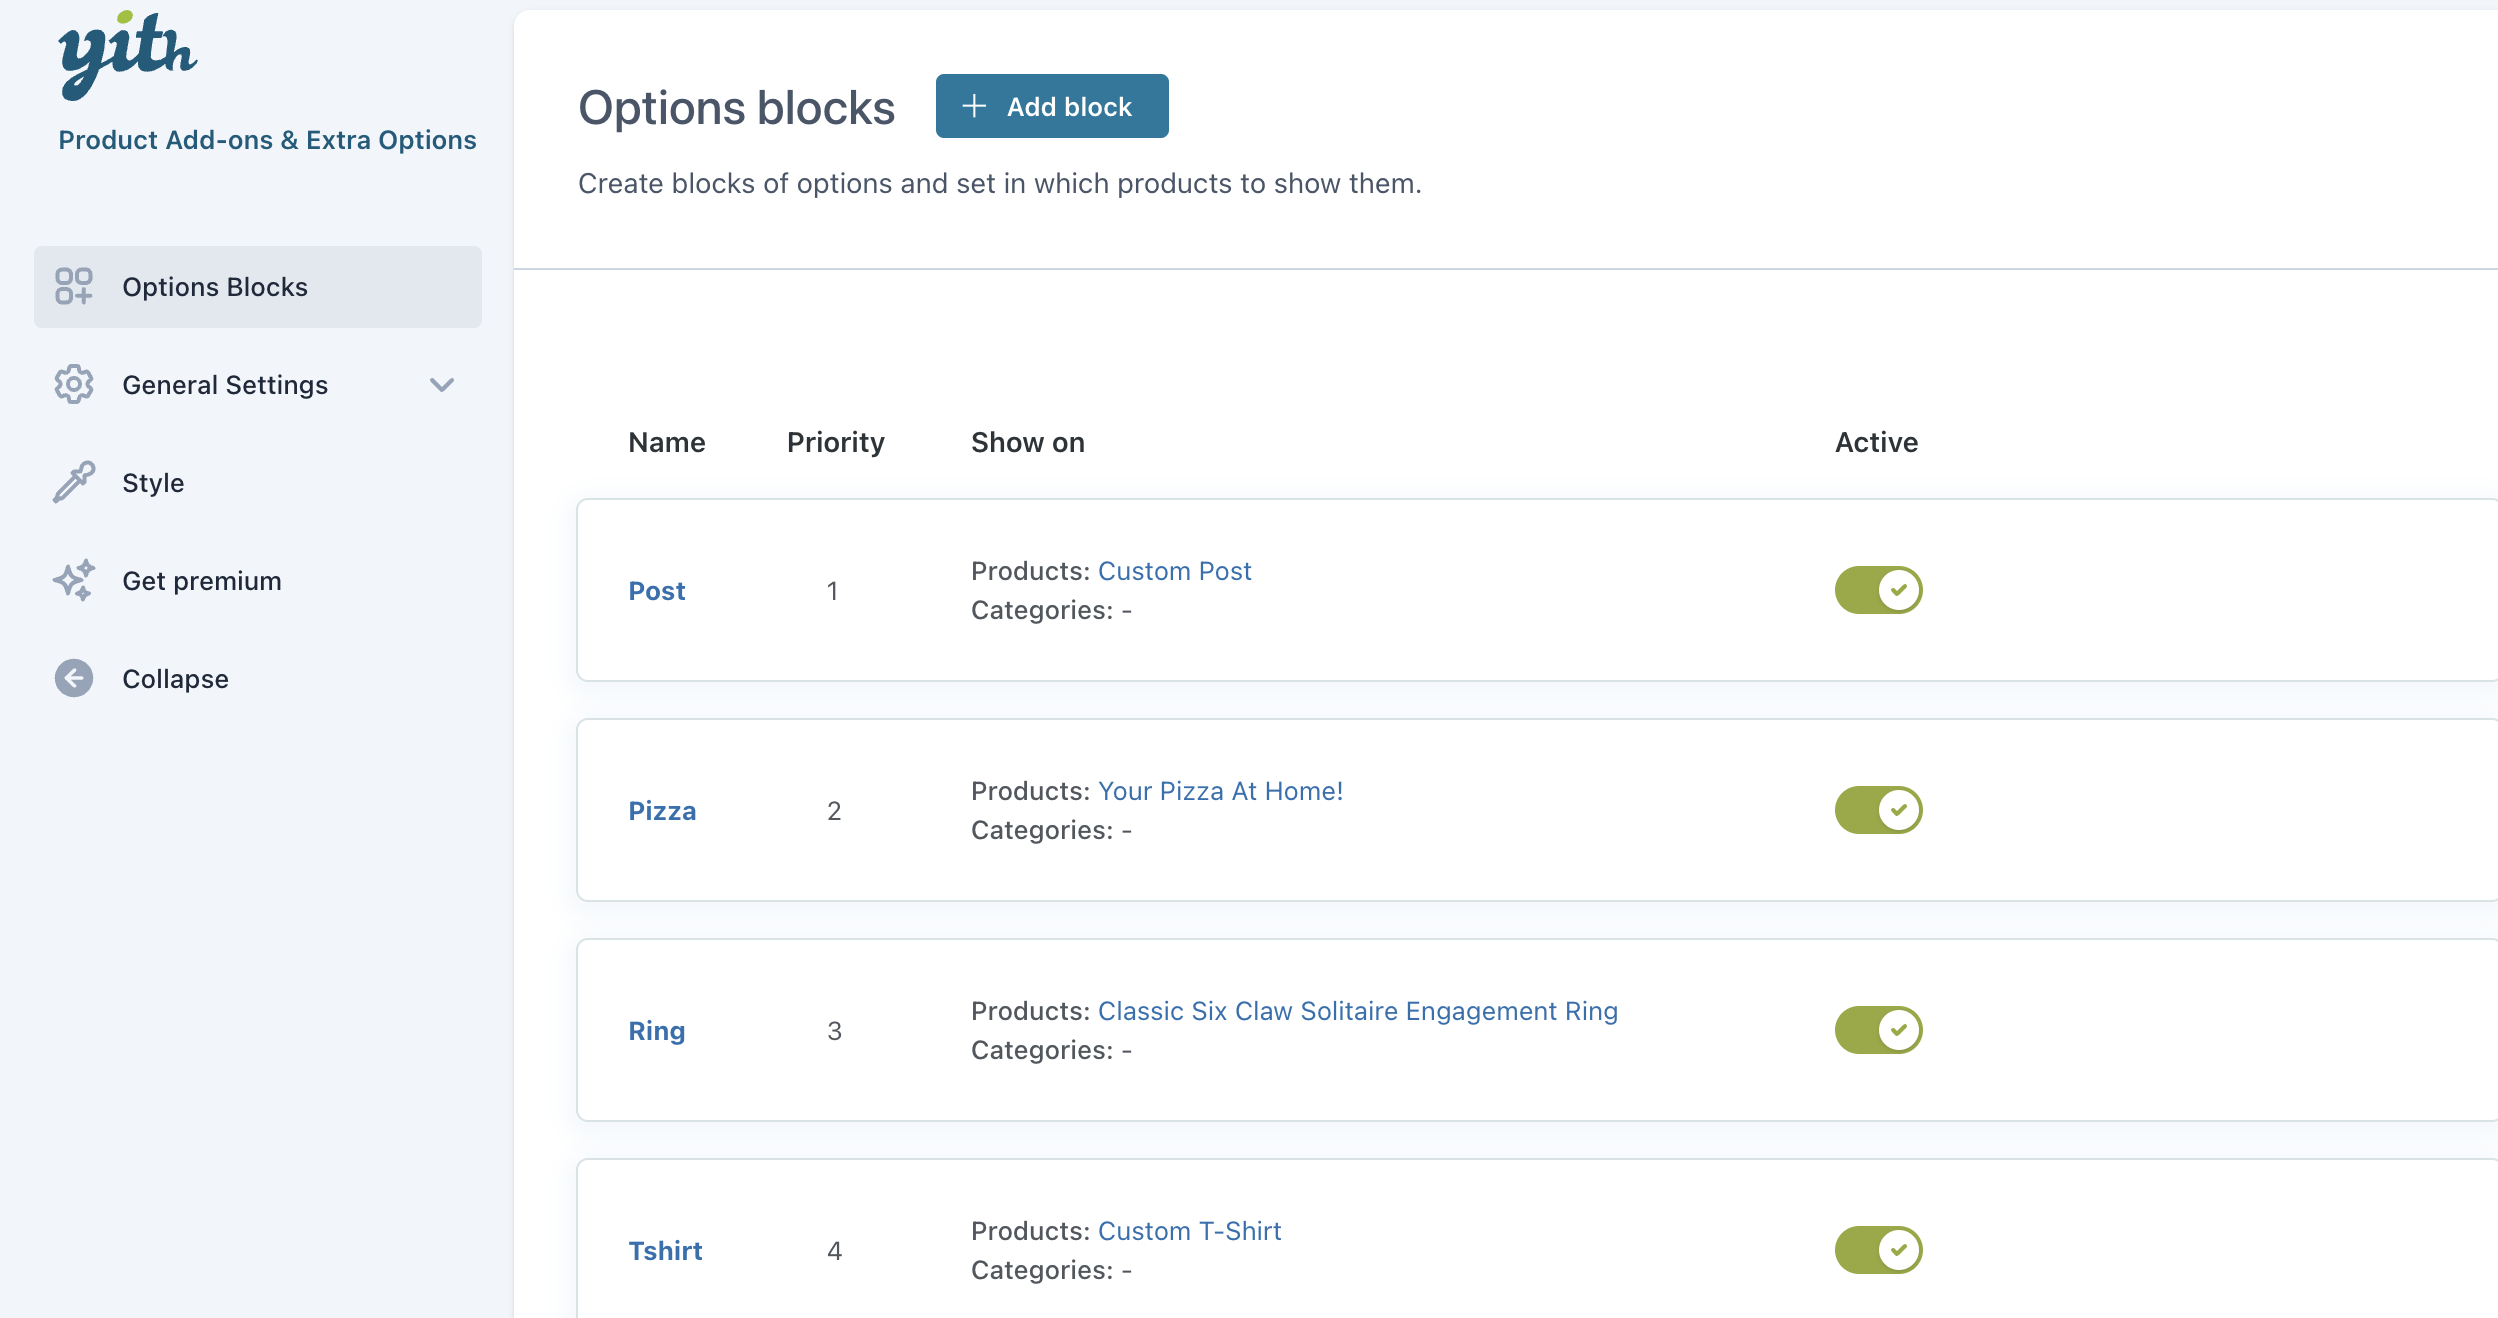Click the Options Blocks grid icon
Image resolution: width=2498 pixels, height=1318 pixels.
[73, 286]
